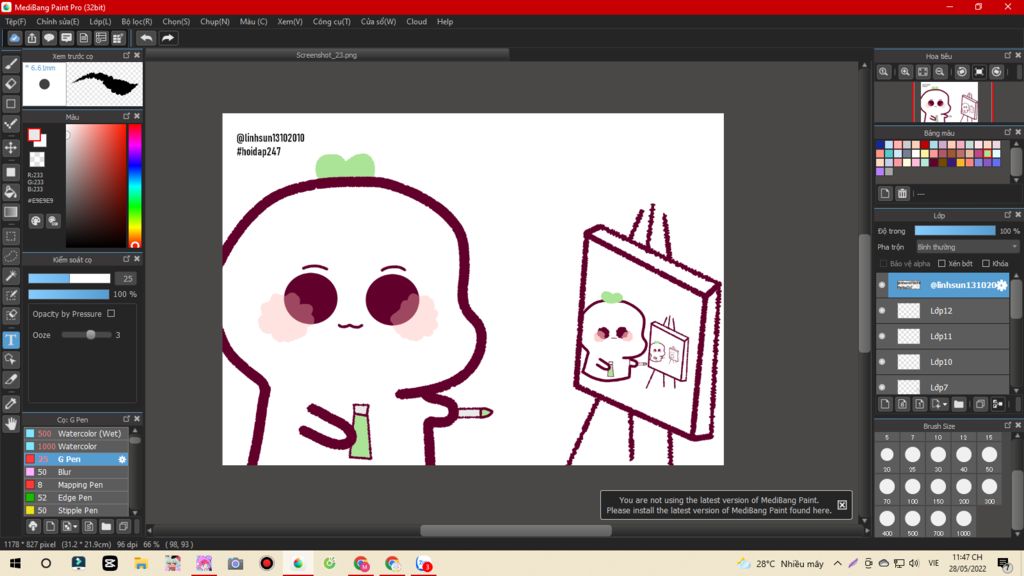The width and height of the screenshot is (1024, 576).
Task: Select the Edge Pen brush
Action: (76, 498)
